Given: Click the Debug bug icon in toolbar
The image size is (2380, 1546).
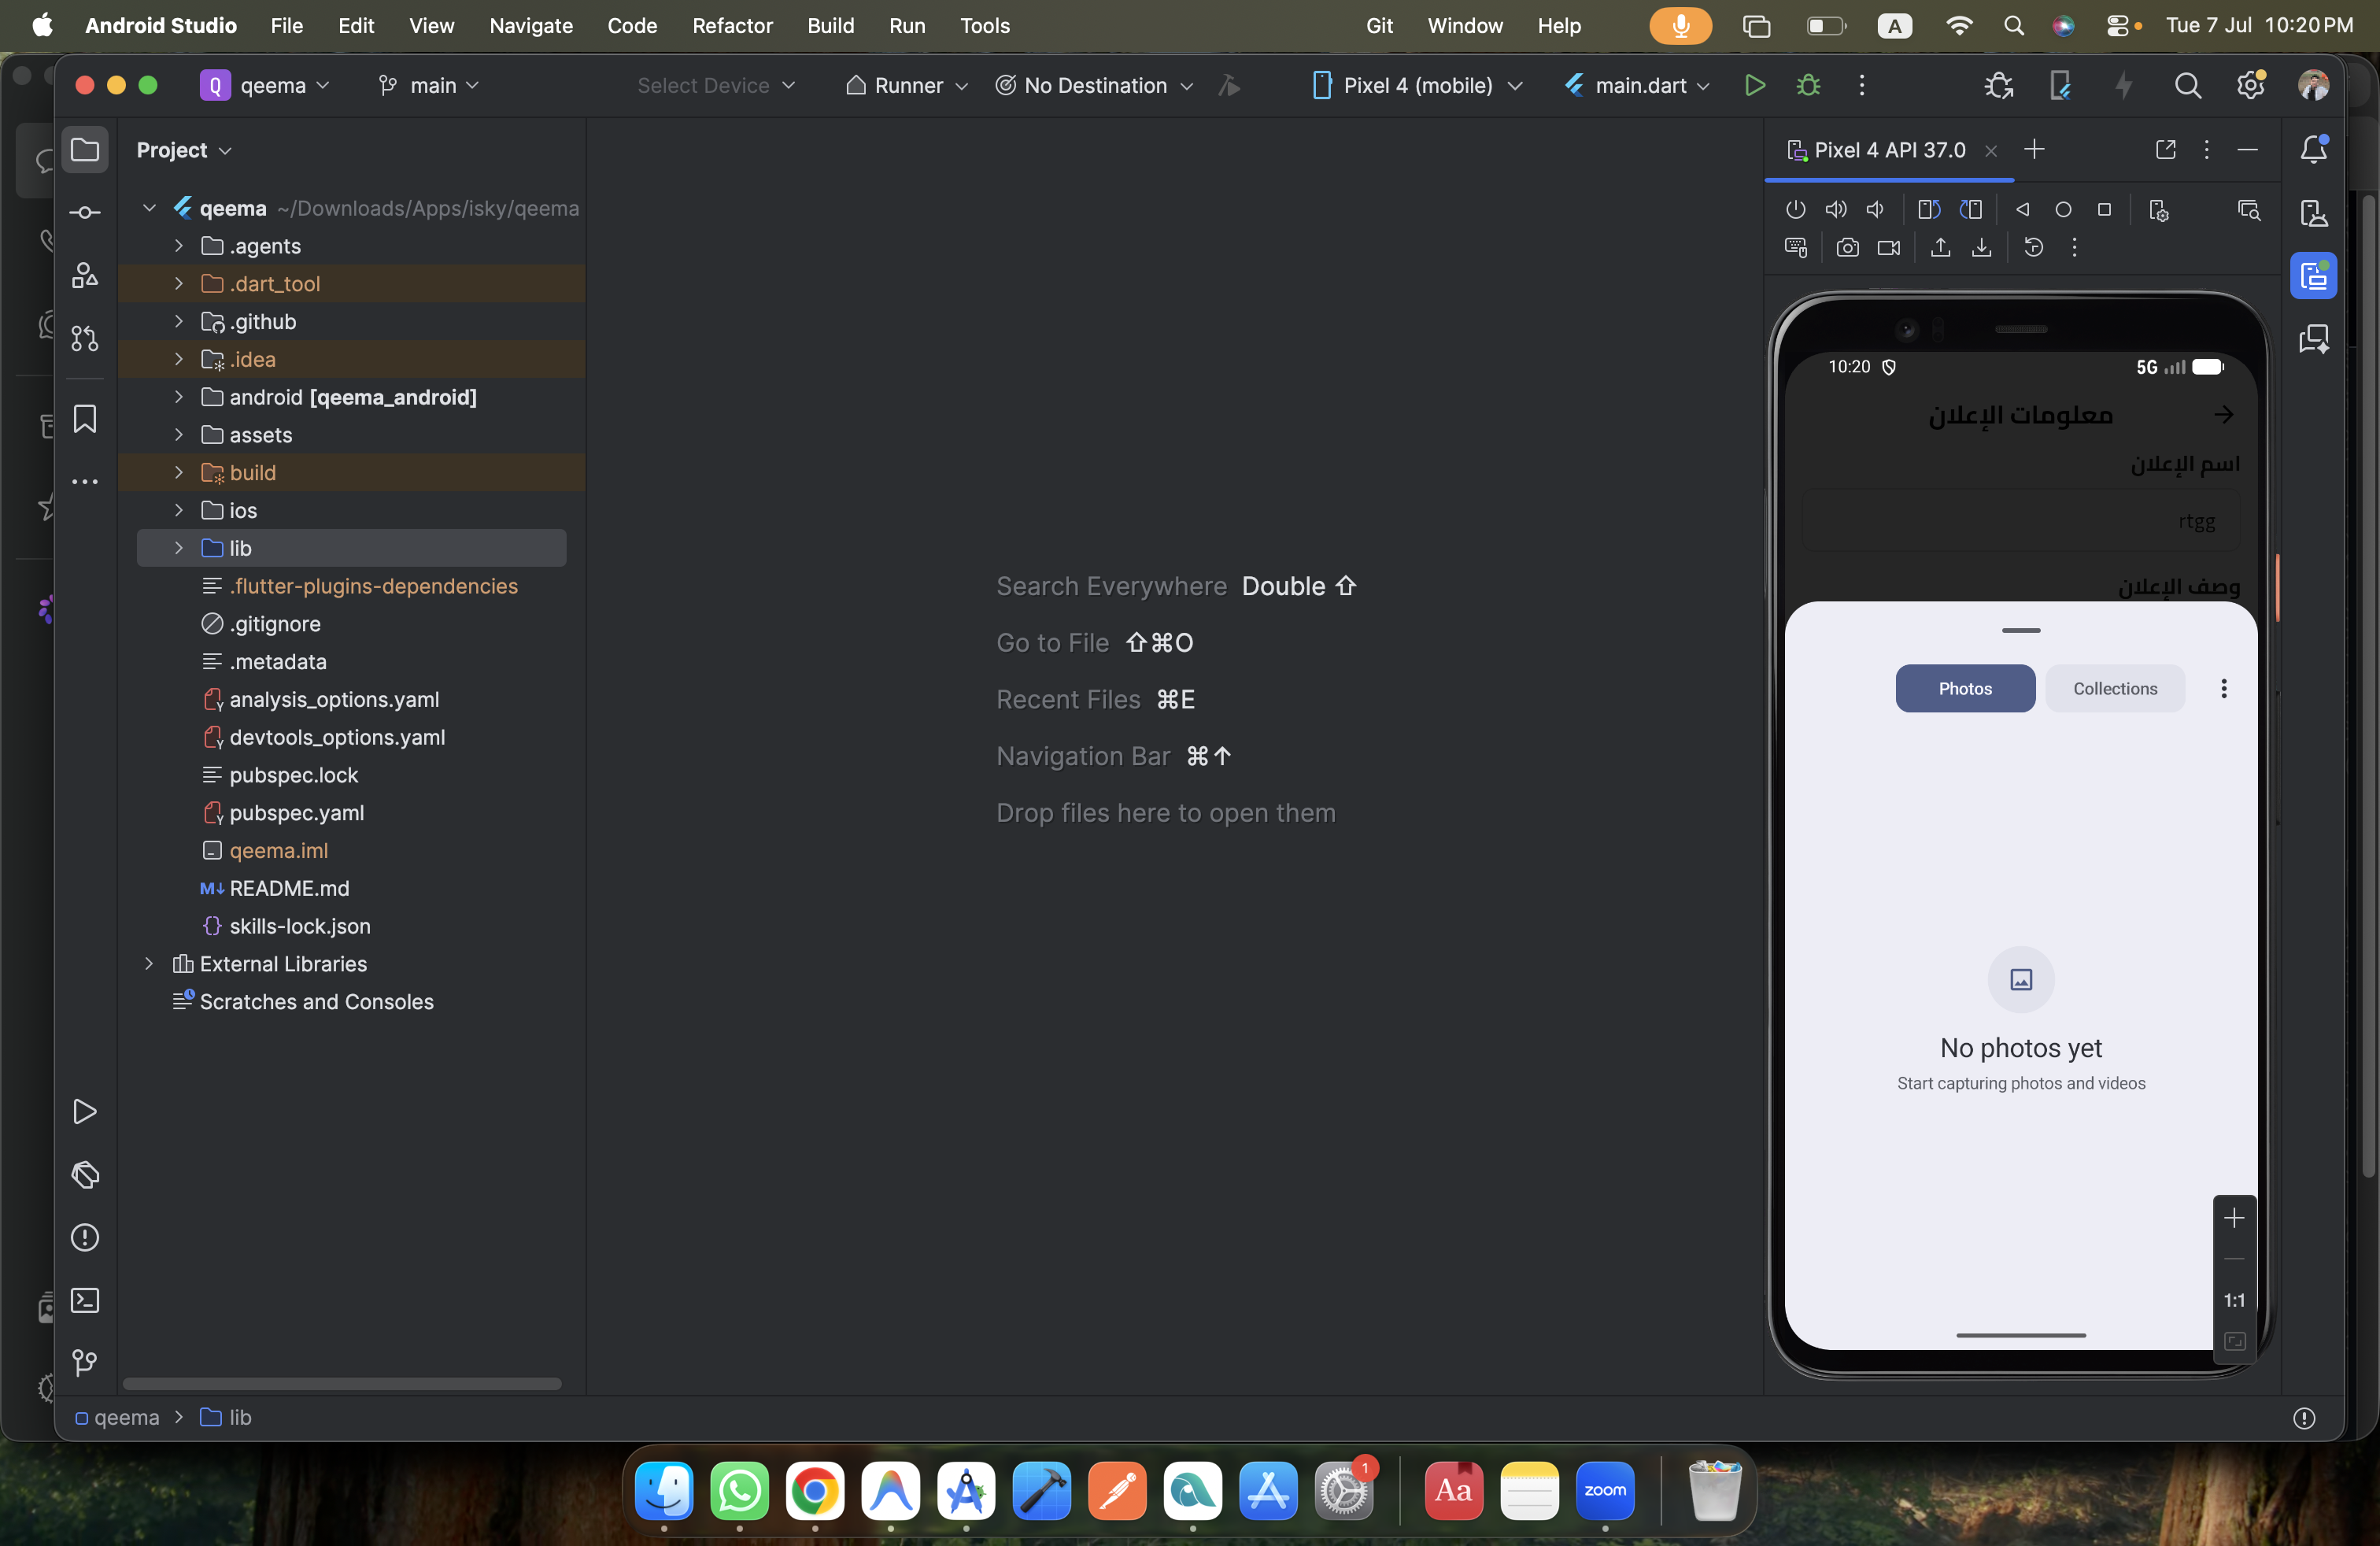Looking at the screenshot, I should pos(1808,86).
